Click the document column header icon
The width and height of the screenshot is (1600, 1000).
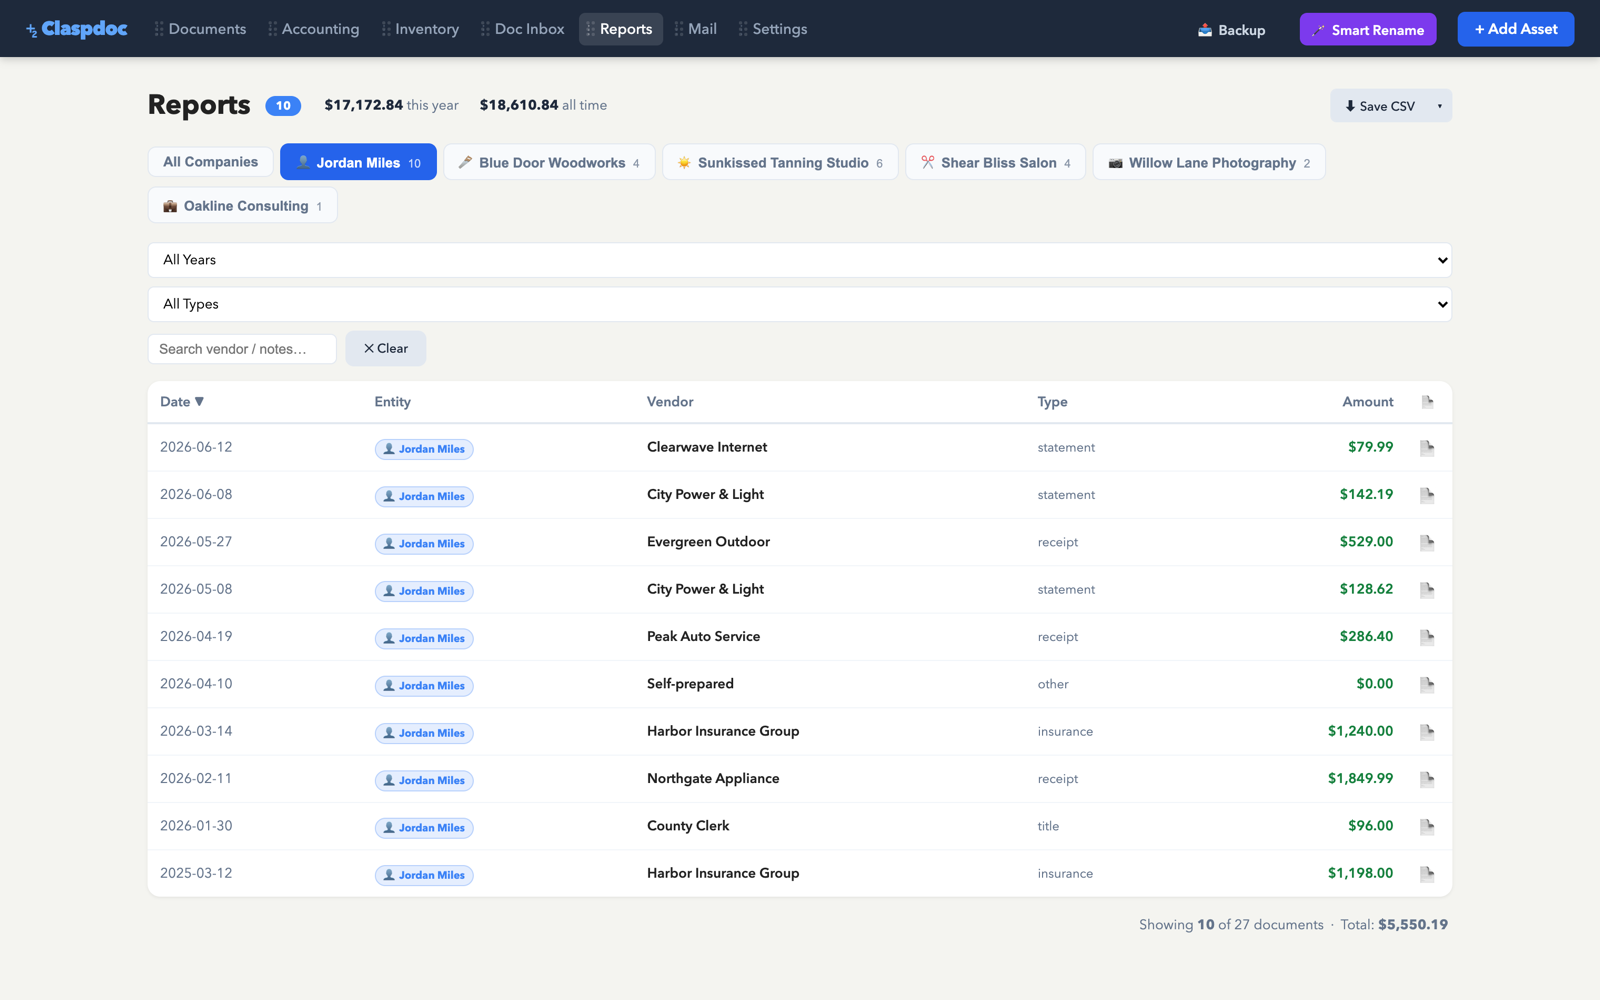tap(1427, 402)
